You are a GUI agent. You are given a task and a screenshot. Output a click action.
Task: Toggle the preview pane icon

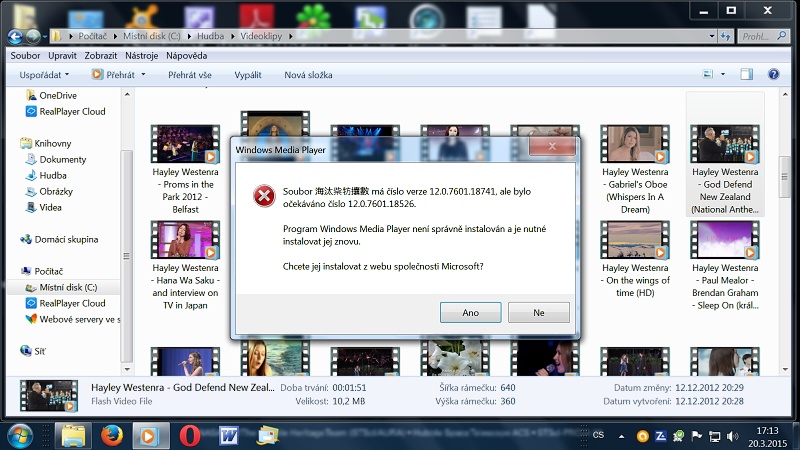[746, 74]
